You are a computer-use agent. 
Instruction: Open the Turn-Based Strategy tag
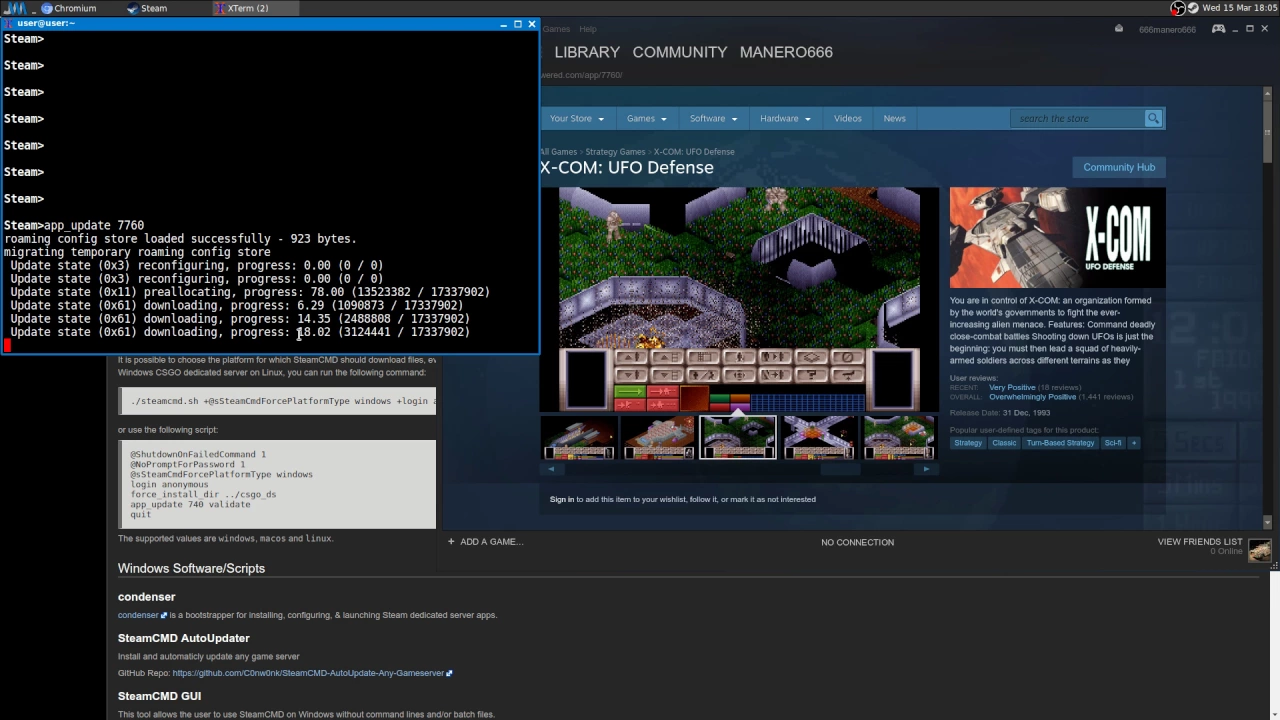tap(1060, 443)
